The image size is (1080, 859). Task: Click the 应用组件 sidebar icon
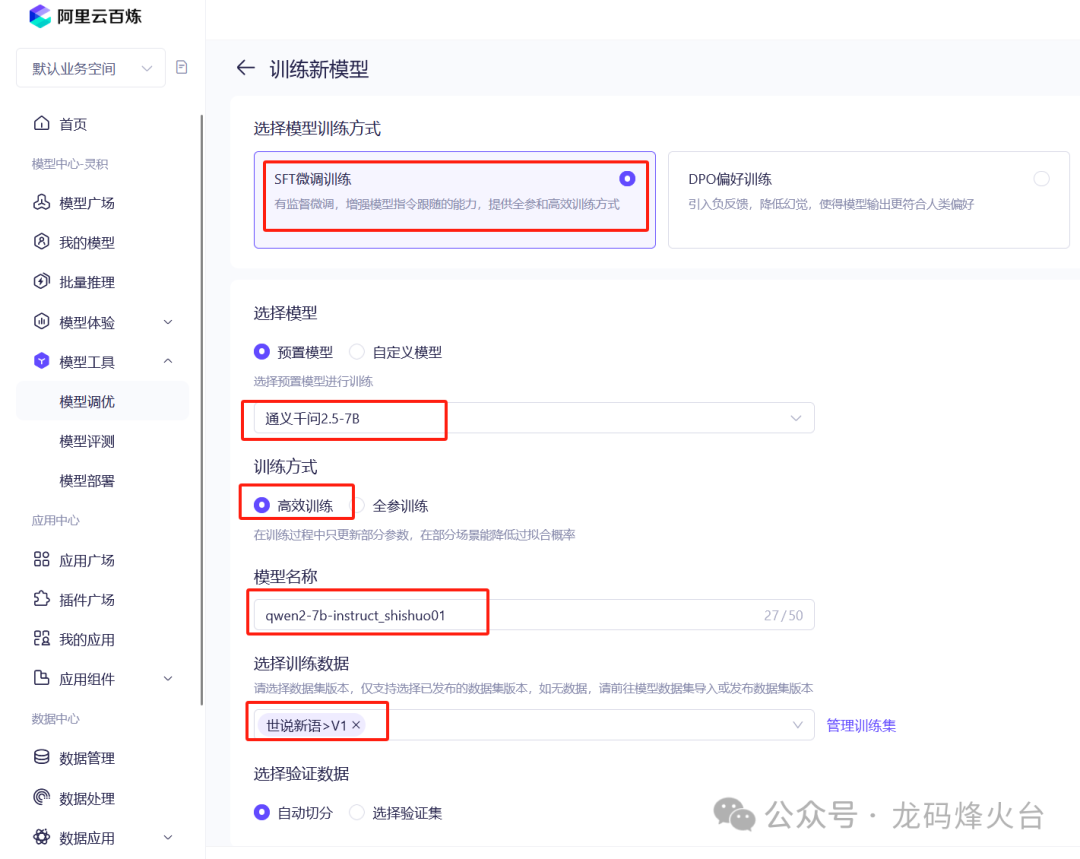[x=41, y=678]
